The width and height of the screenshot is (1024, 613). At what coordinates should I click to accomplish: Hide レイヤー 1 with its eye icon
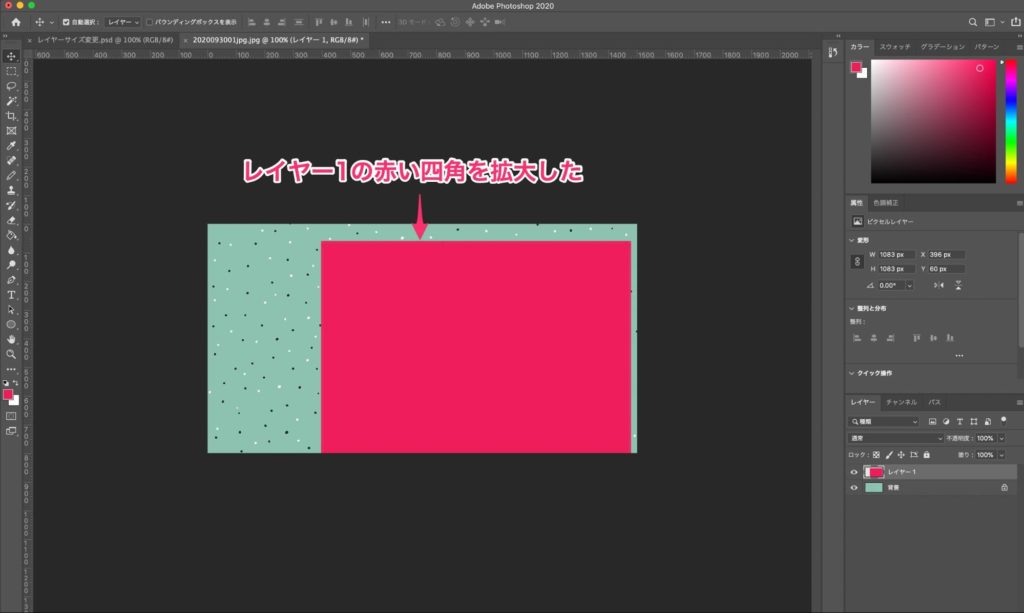[854, 472]
